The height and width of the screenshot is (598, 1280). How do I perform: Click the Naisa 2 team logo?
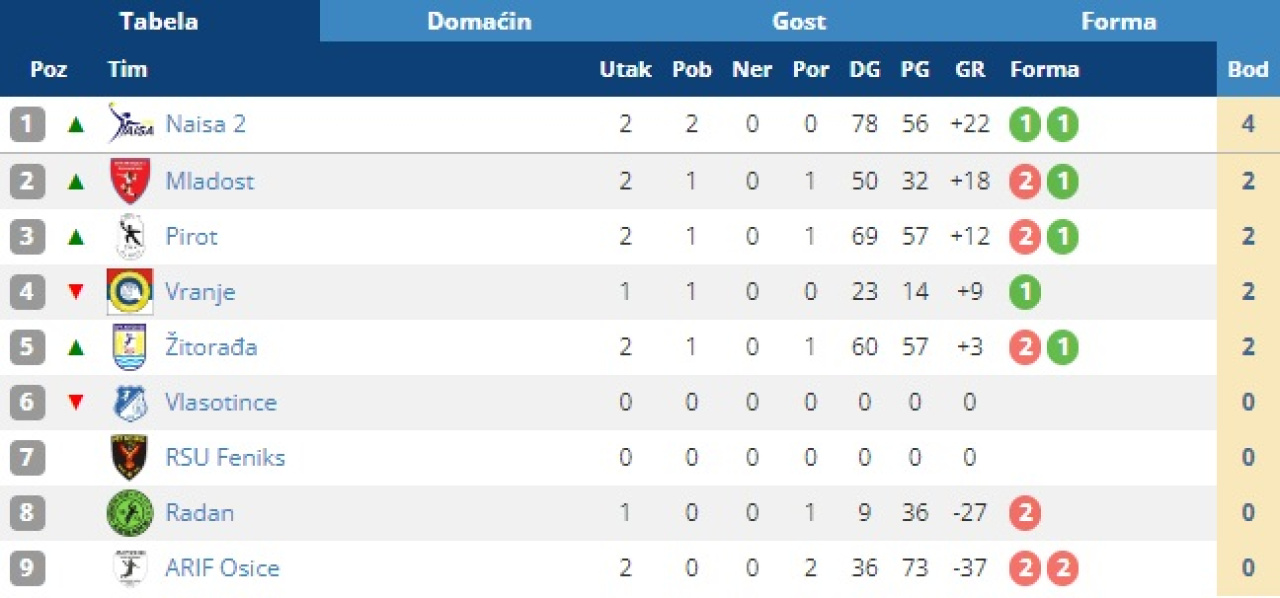pyautogui.click(x=130, y=125)
